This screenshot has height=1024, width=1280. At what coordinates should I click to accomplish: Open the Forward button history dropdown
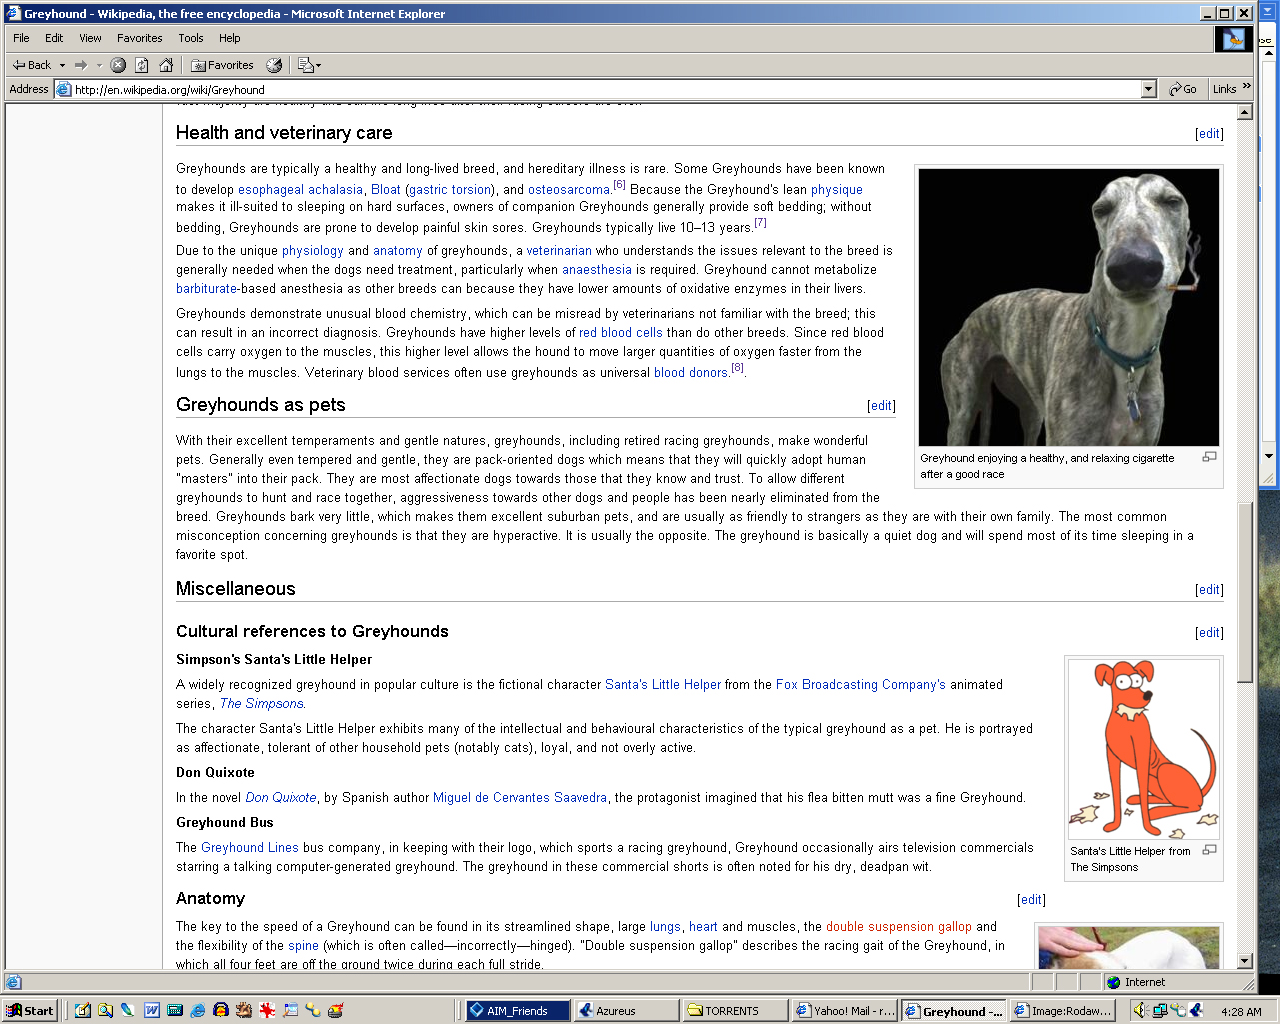pos(99,65)
